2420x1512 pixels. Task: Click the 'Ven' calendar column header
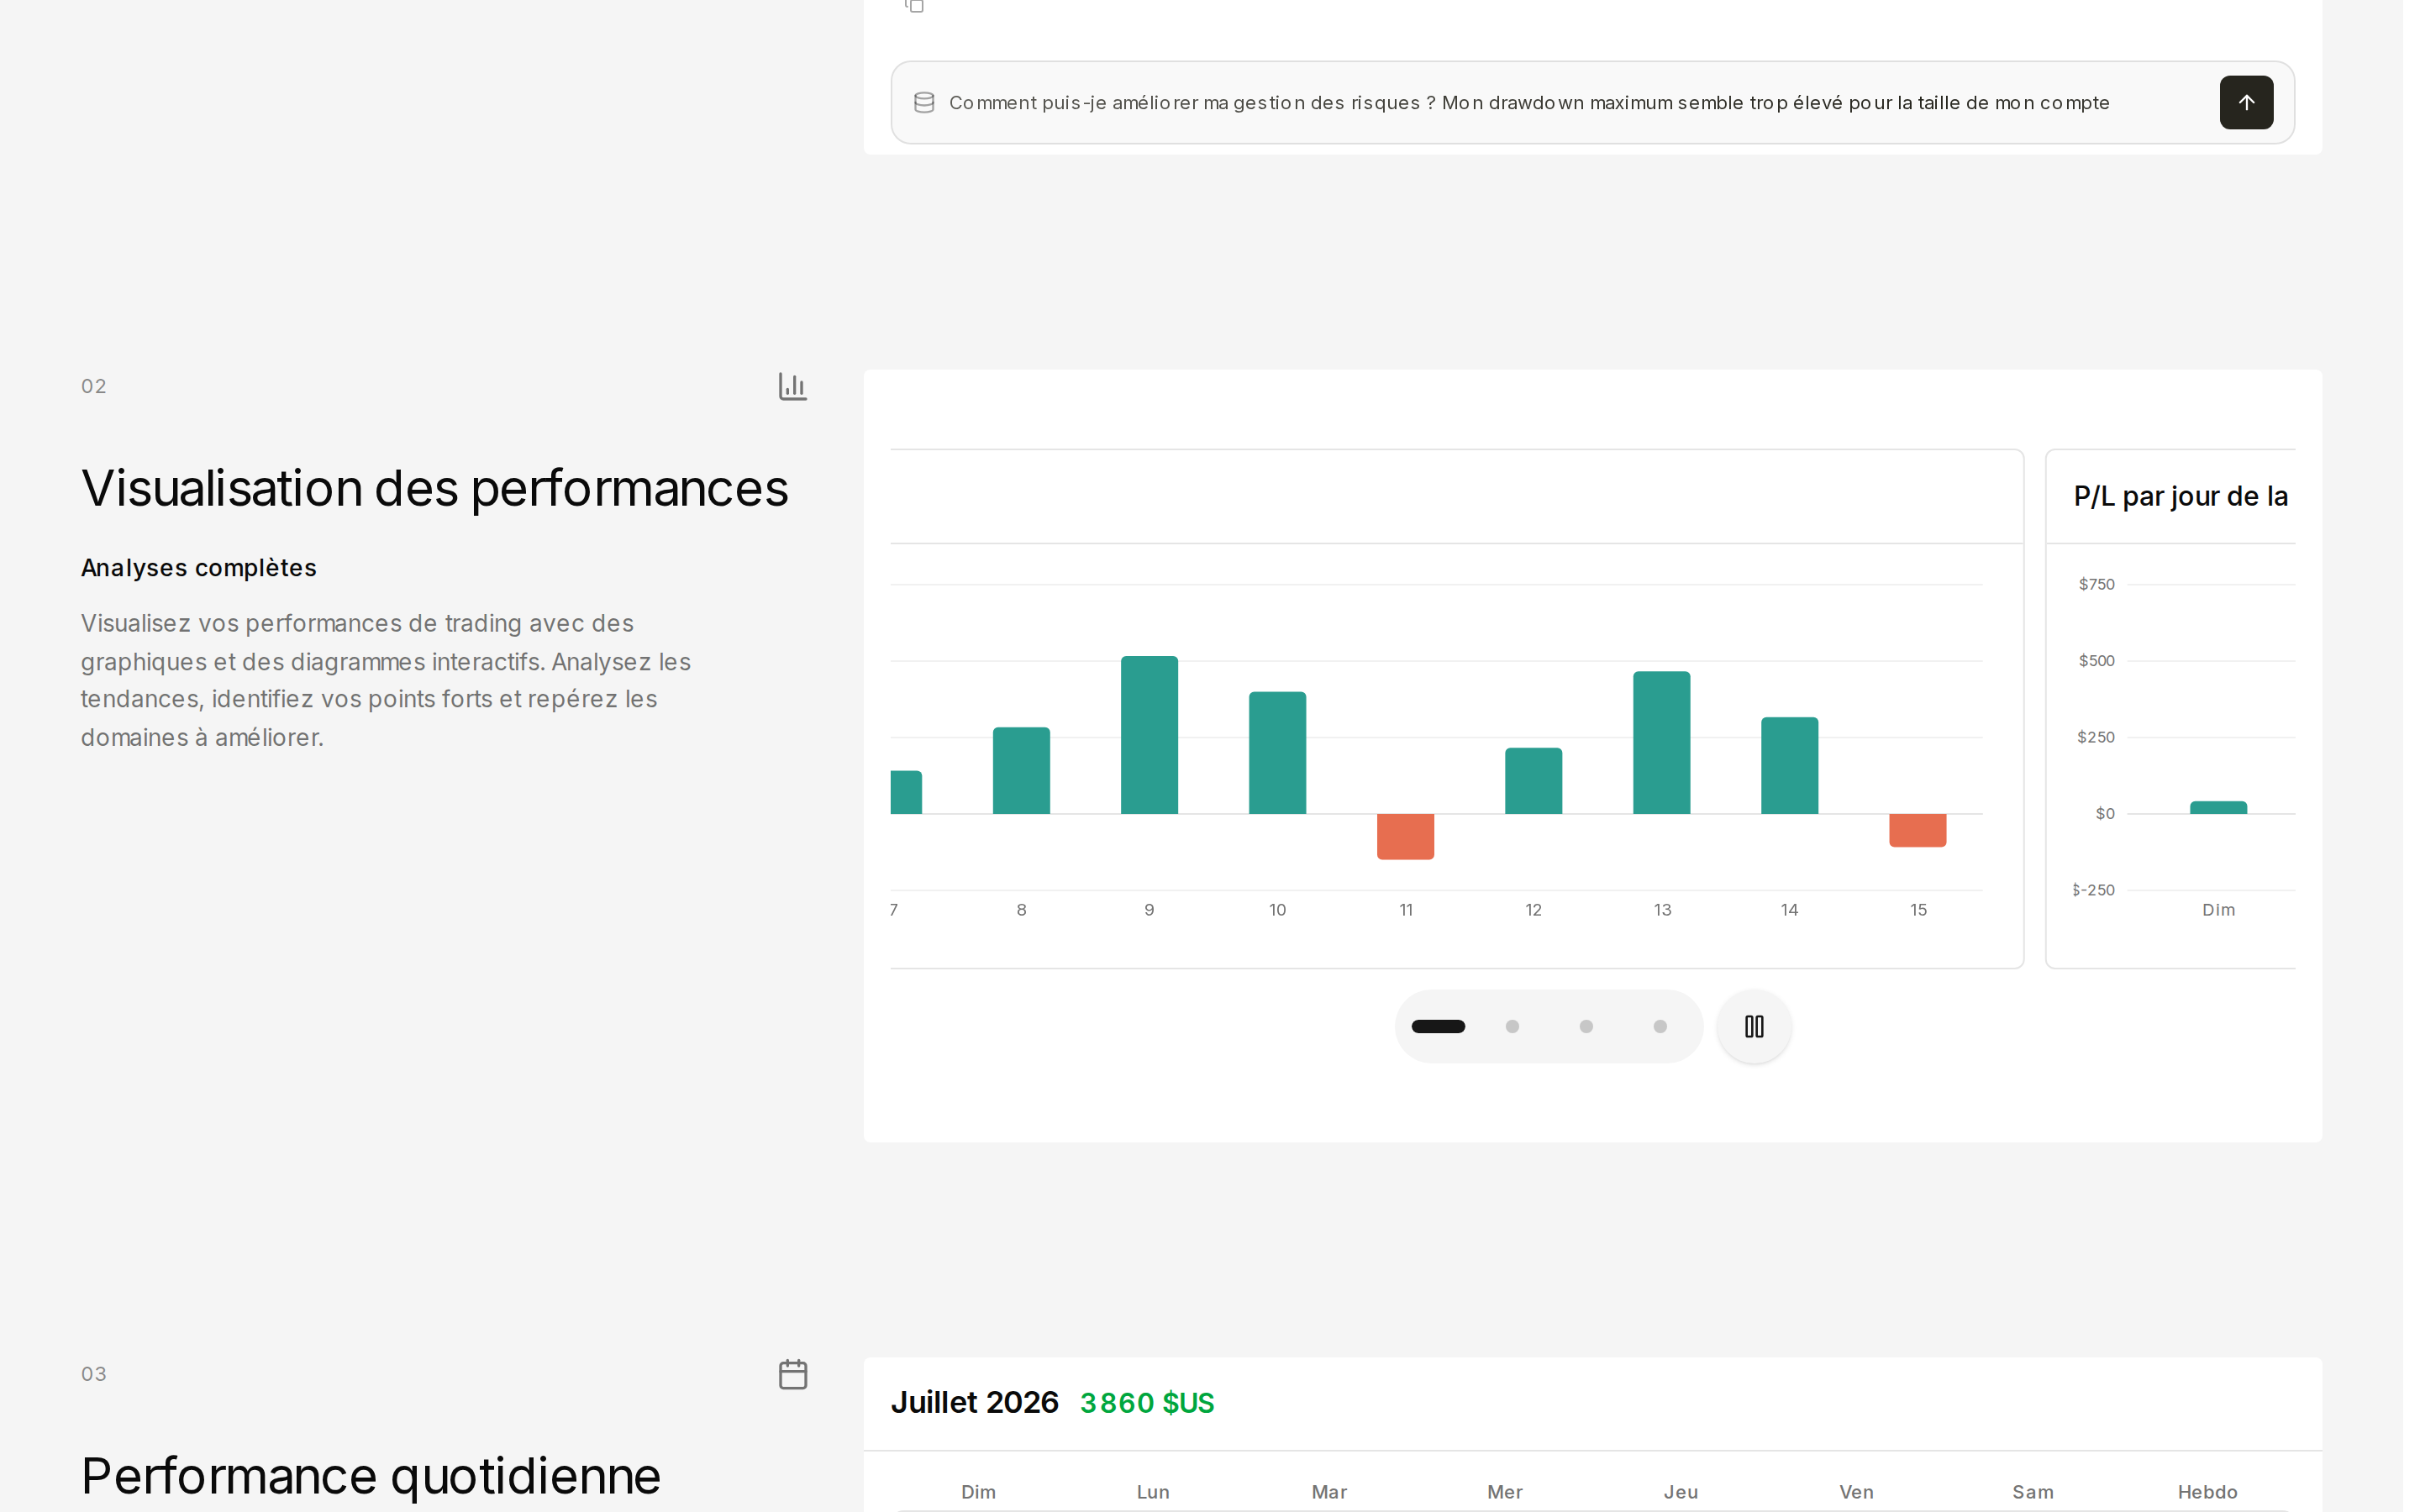pos(1857,1491)
